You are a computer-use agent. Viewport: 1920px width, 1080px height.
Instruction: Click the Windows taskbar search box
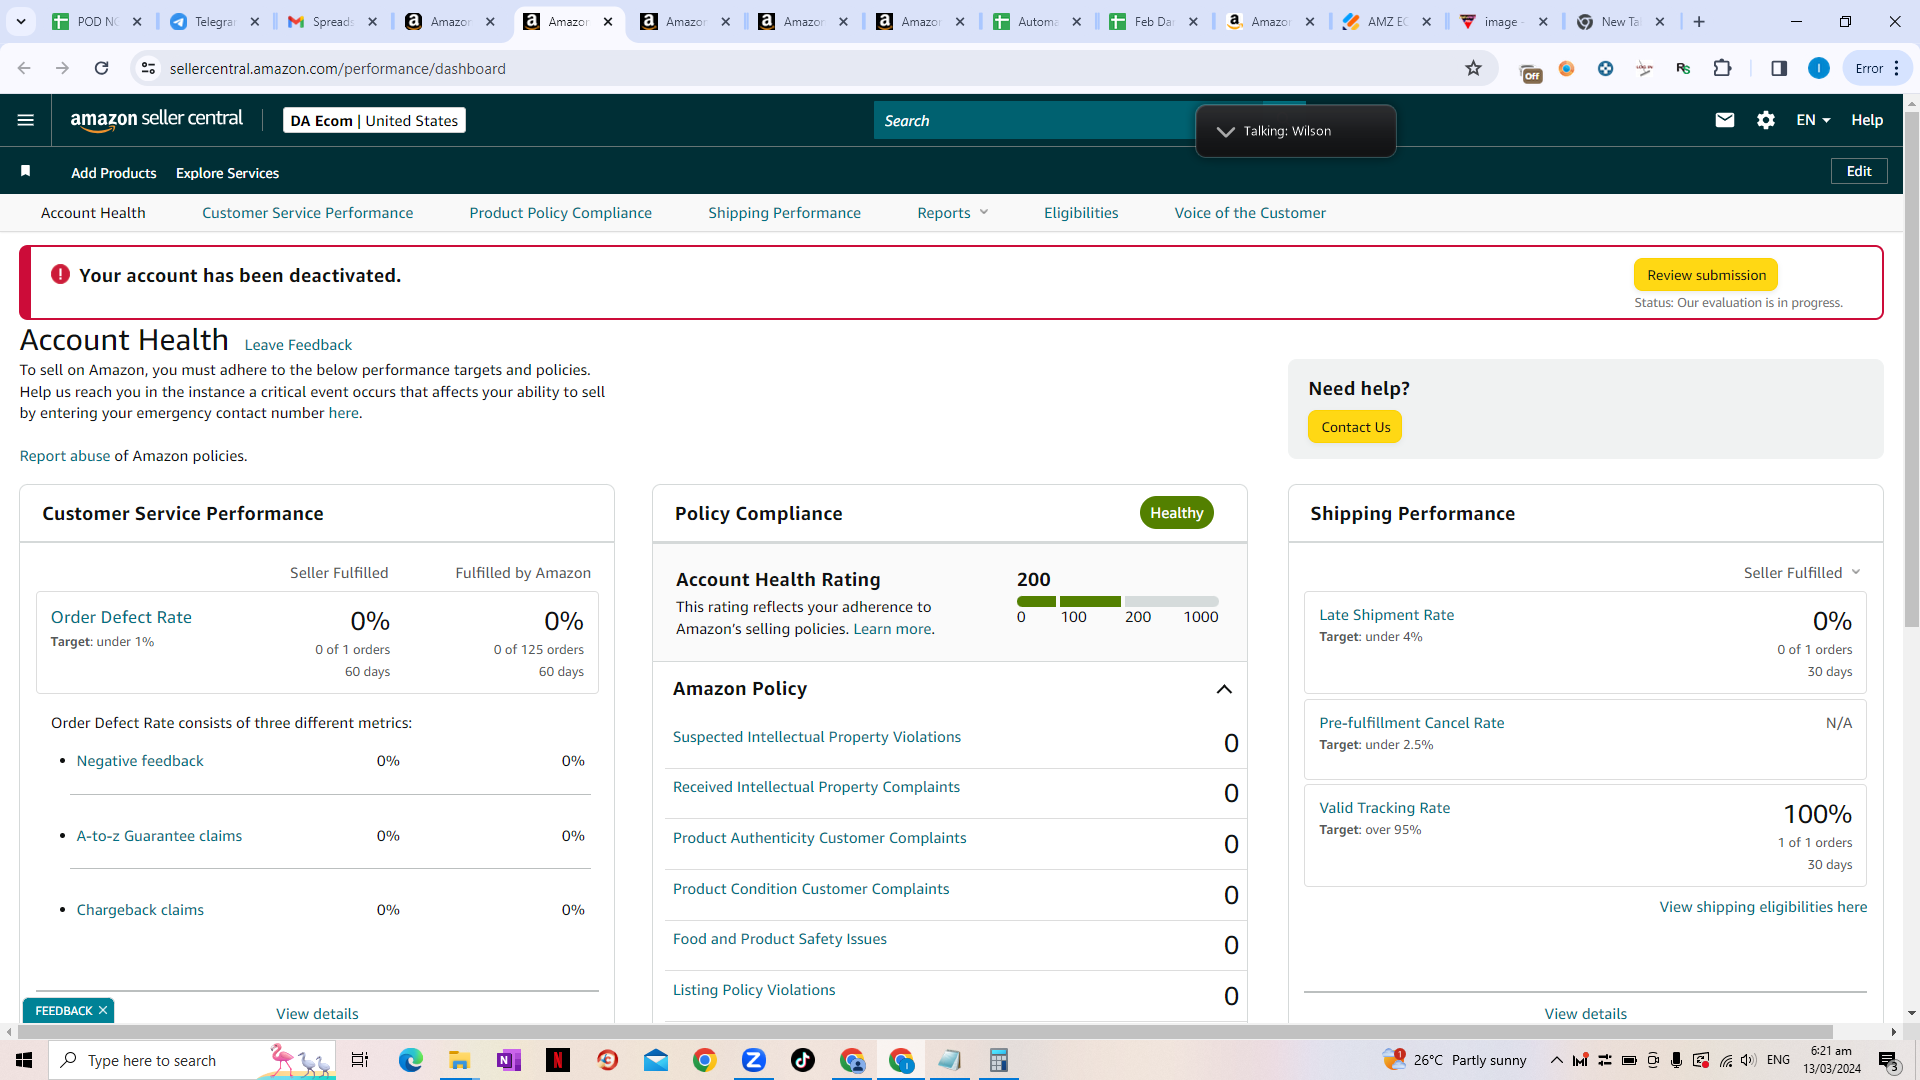192,1060
